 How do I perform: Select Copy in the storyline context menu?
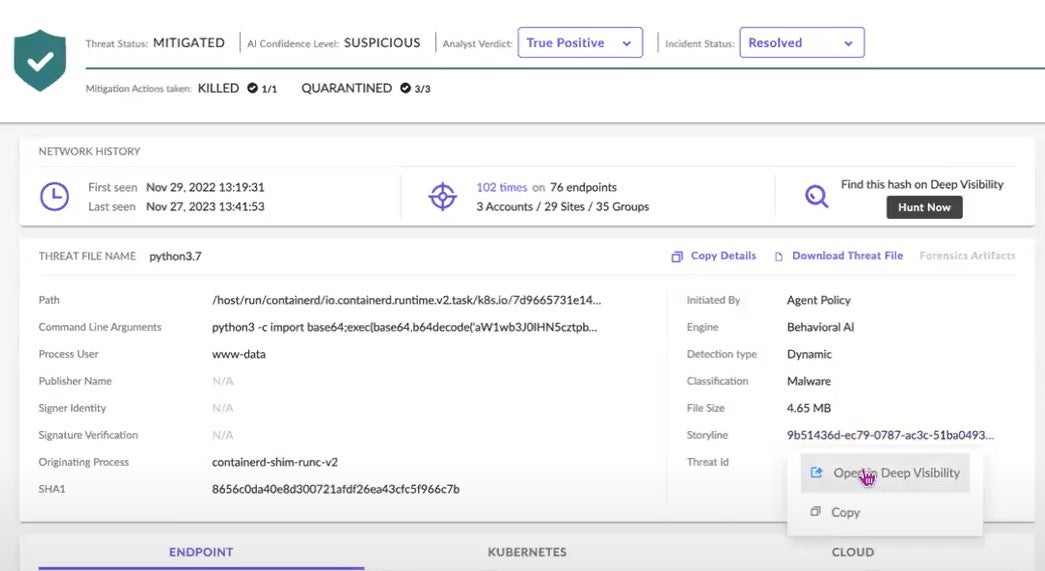[x=845, y=512]
